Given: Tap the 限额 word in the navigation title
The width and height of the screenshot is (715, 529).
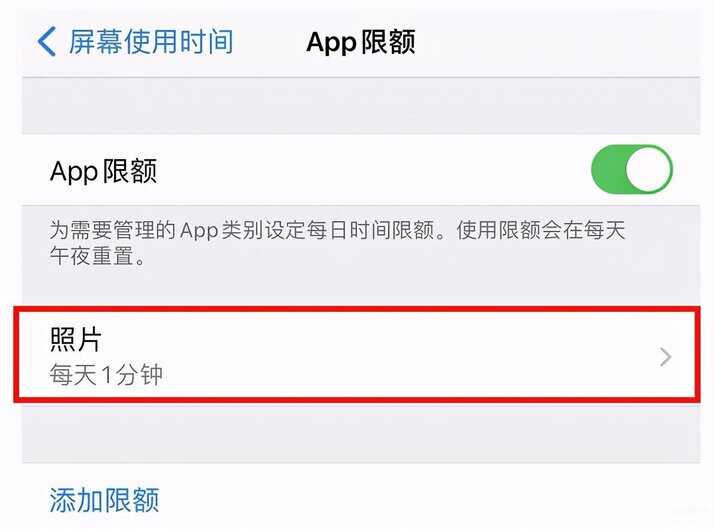Looking at the screenshot, I should point(388,42).
